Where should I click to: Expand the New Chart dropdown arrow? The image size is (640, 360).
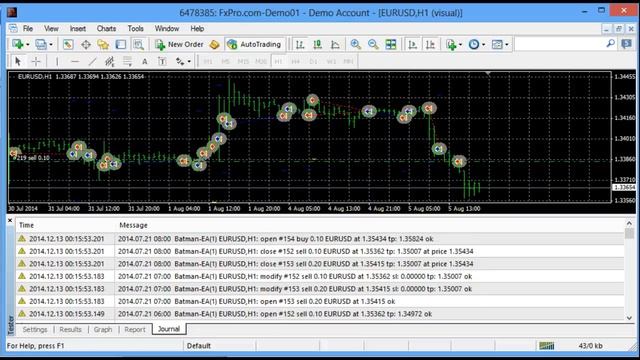click(x=28, y=44)
